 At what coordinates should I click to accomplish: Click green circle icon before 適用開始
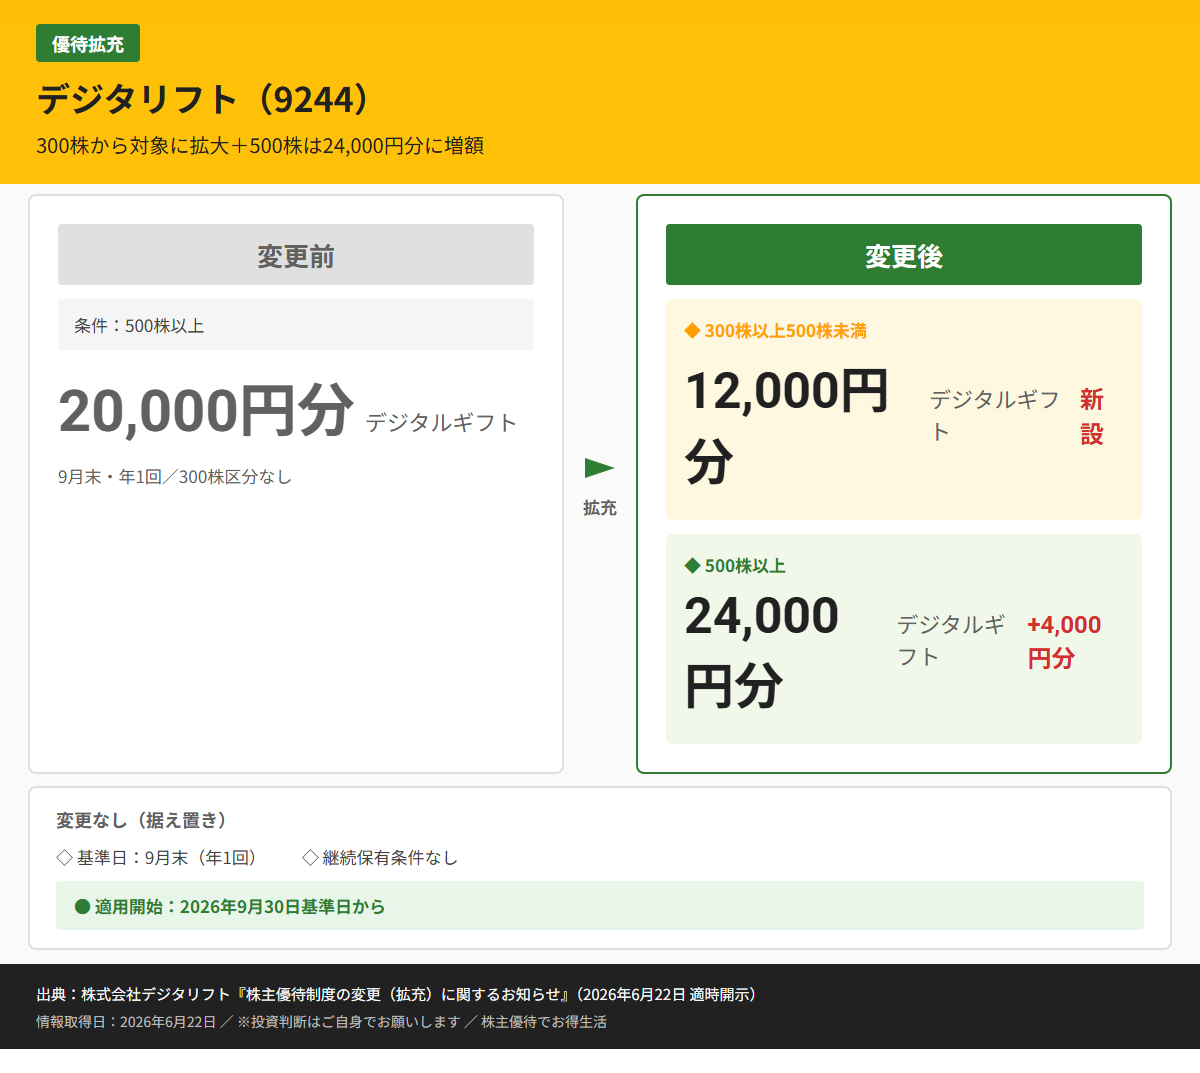tap(83, 907)
